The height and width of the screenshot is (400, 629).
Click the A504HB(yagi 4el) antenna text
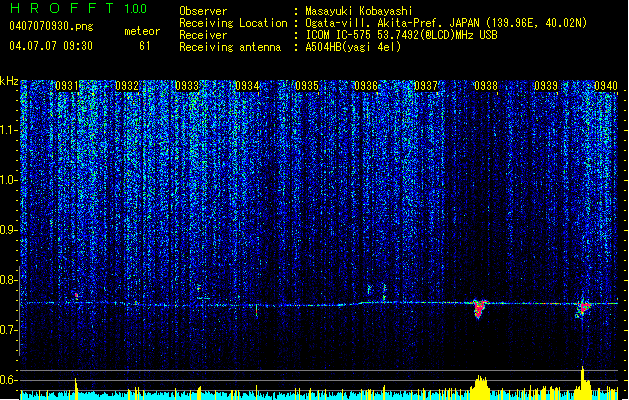click(353, 47)
